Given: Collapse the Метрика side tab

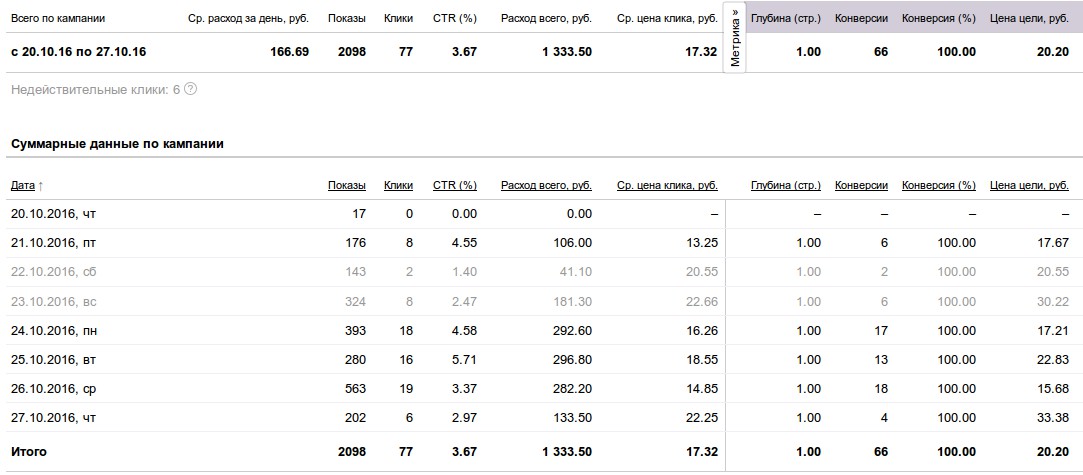Looking at the screenshot, I should [x=735, y=37].
